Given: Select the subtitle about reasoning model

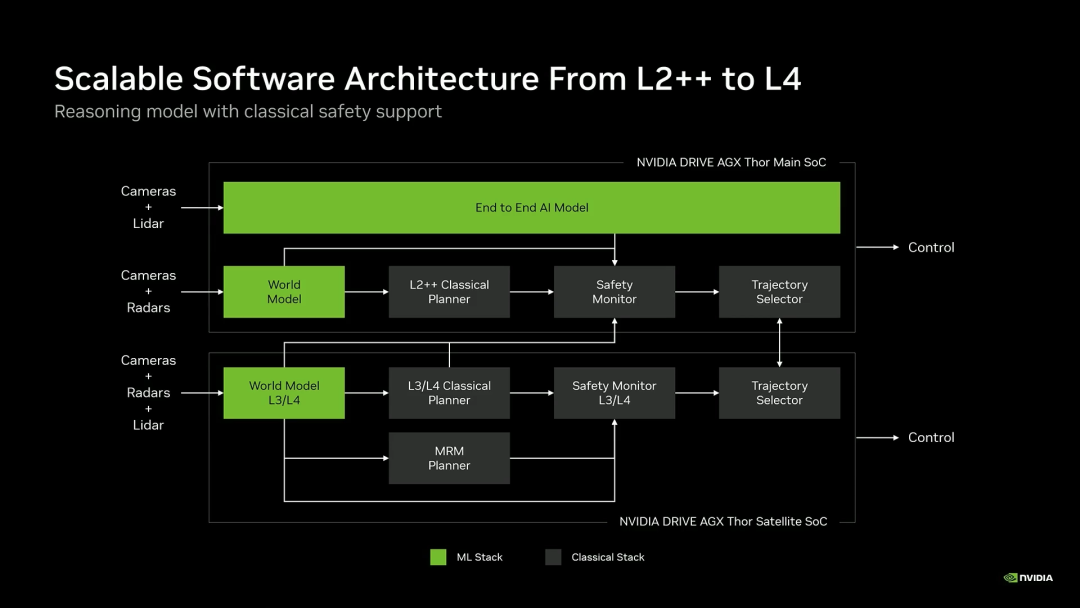Looking at the screenshot, I should coord(247,111).
